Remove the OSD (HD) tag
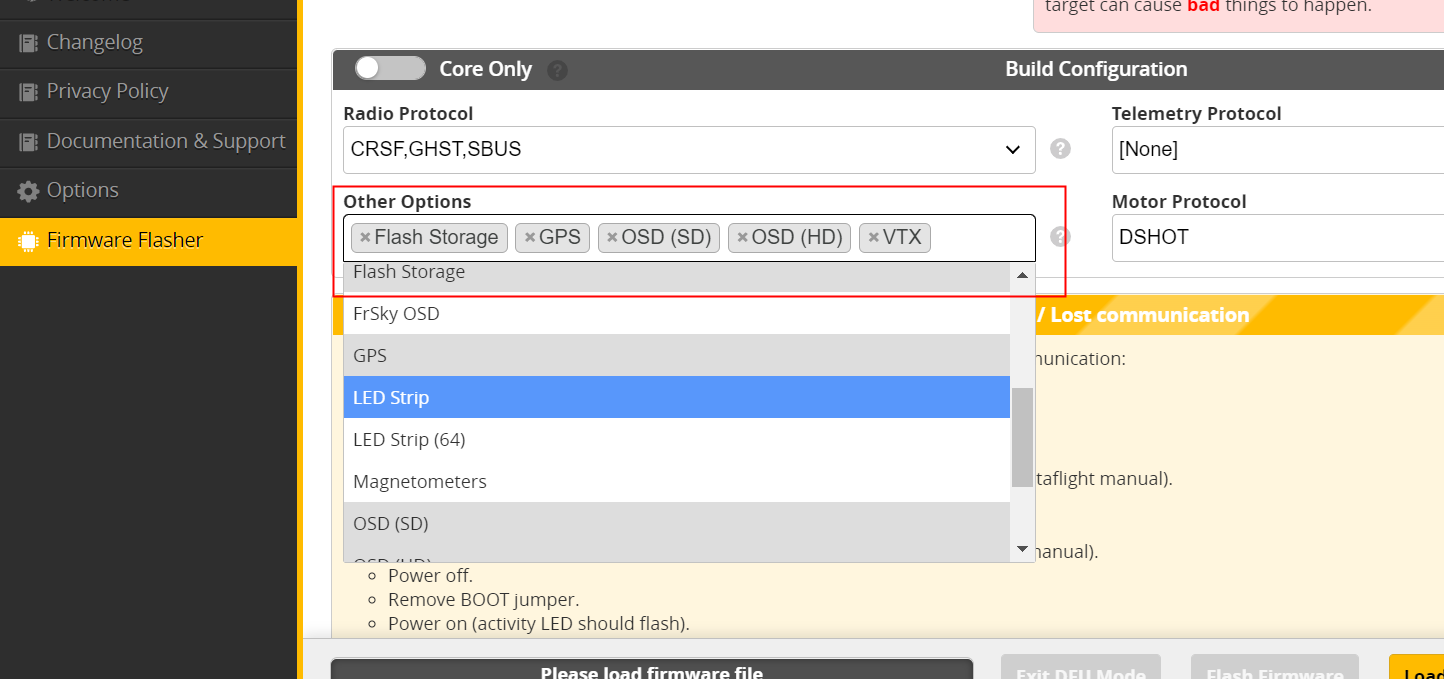 coord(742,238)
